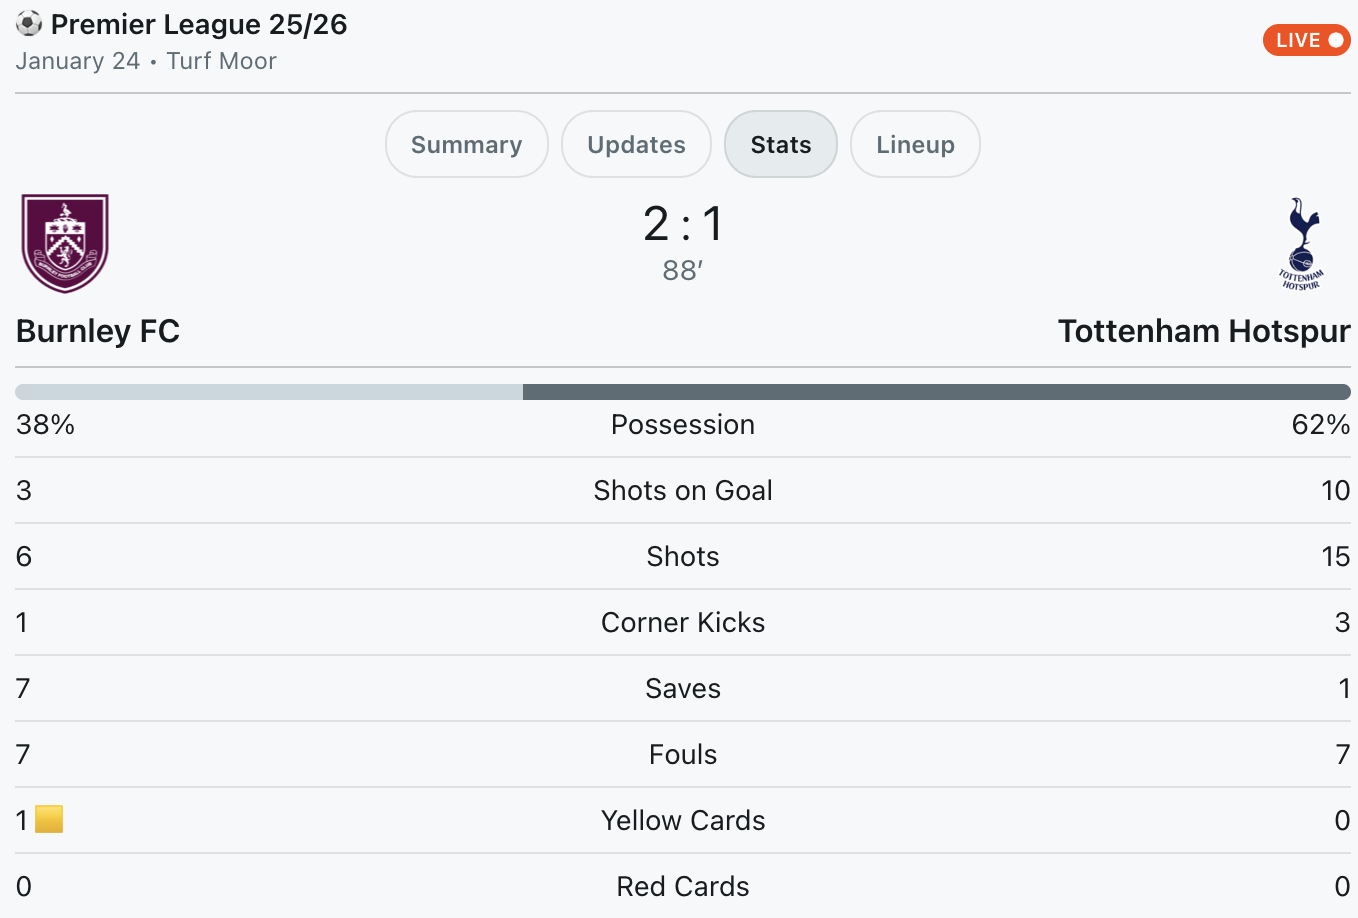Click the yellow card icon for Burnley
The width and height of the screenshot is (1358, 918).
pos(49,820)
